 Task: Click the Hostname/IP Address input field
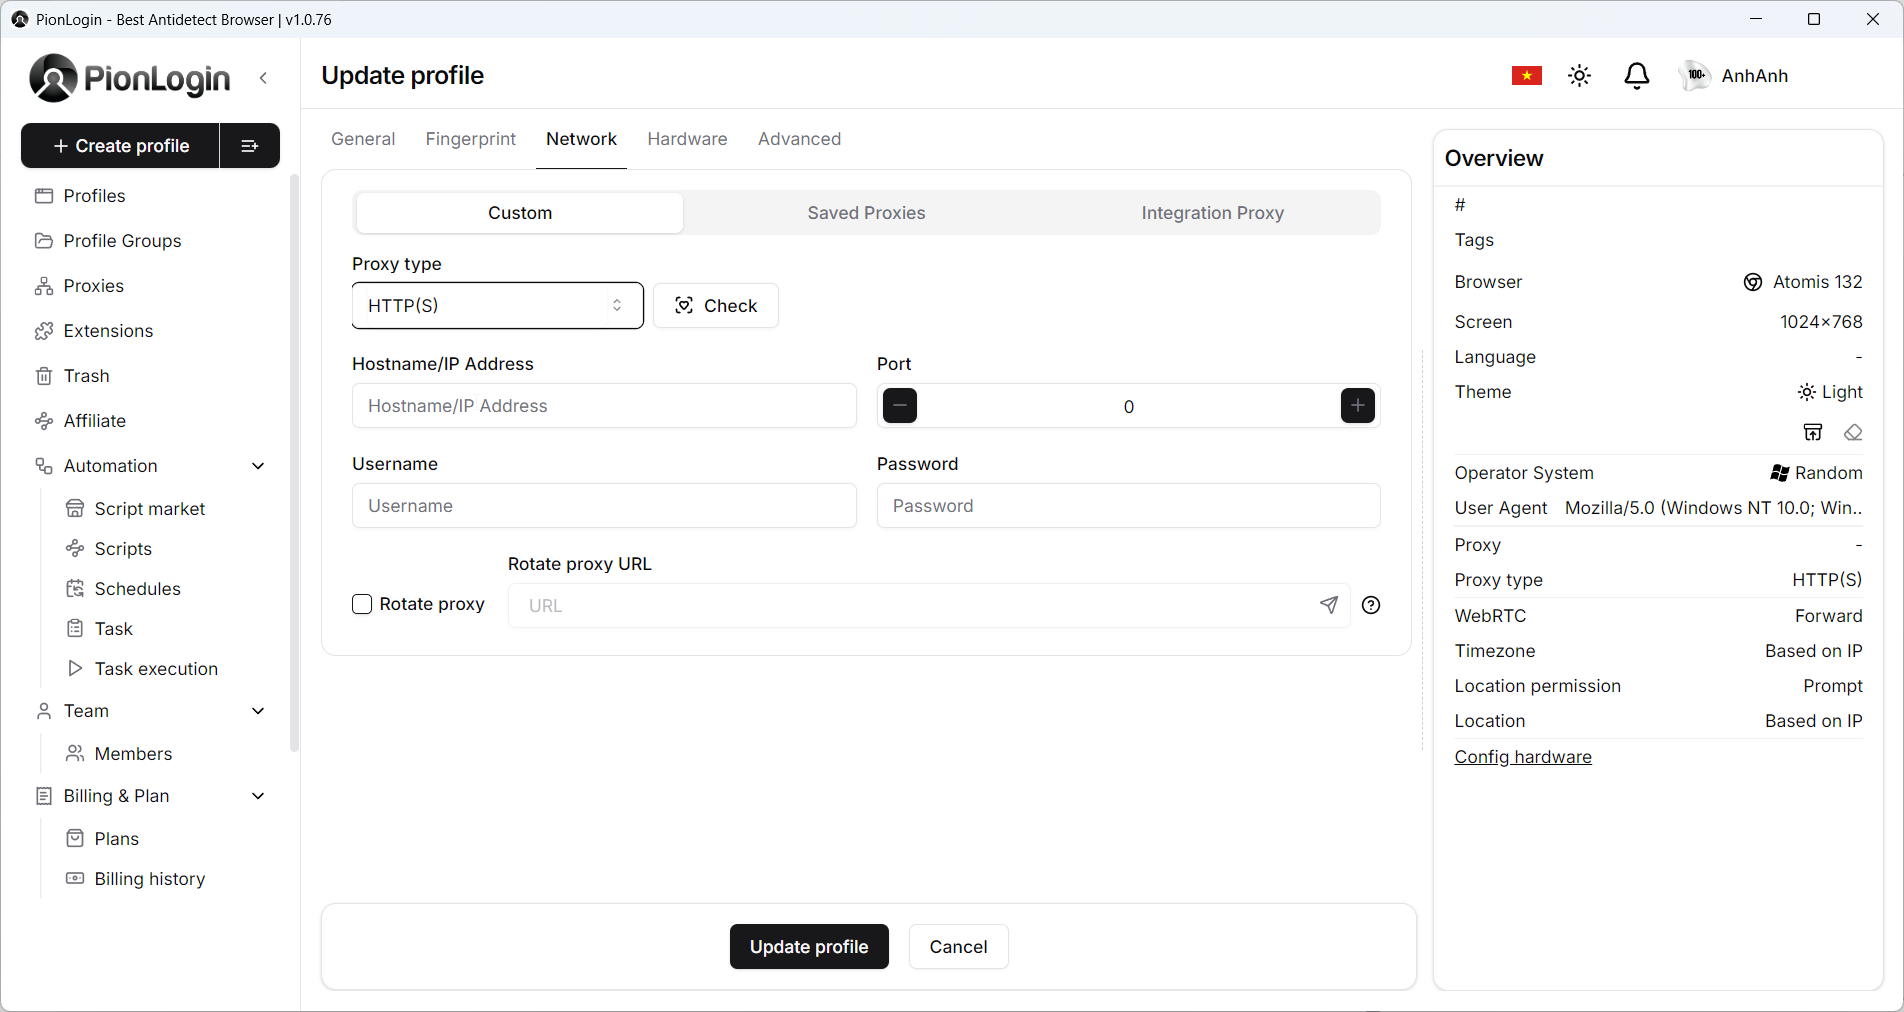604,406
